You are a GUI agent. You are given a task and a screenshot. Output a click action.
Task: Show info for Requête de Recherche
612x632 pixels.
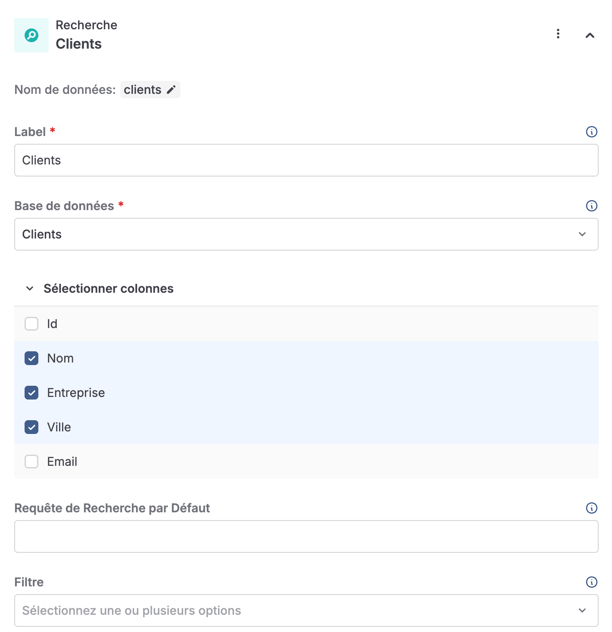click(591, 508)
